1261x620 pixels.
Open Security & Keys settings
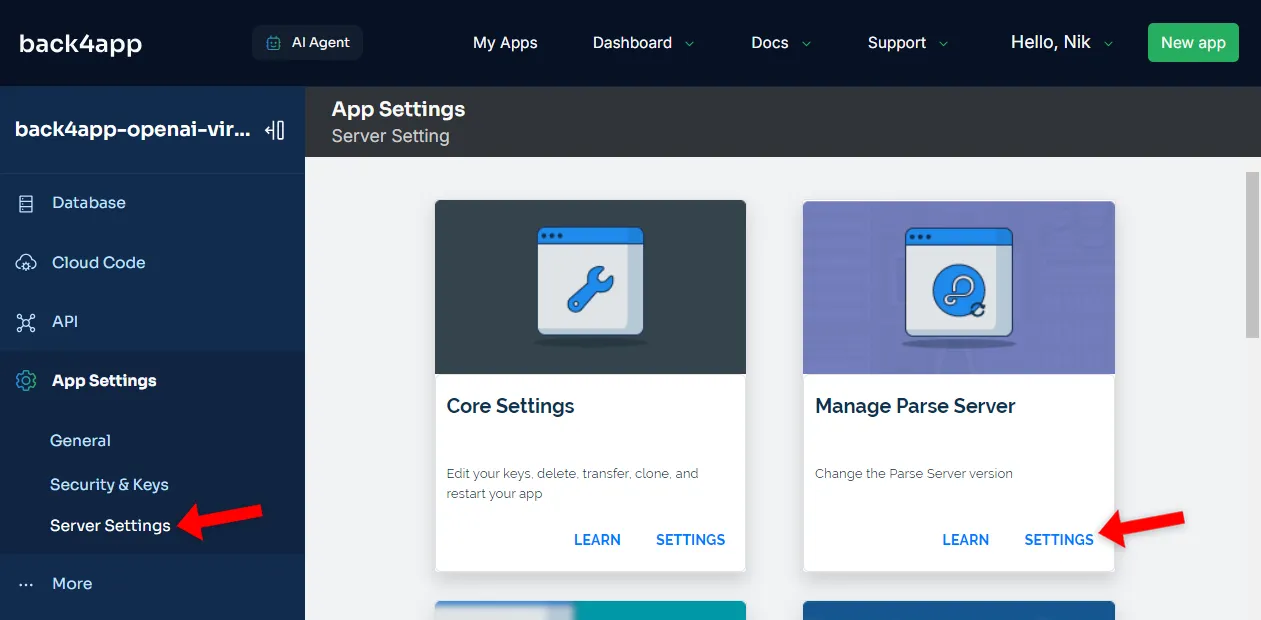click(x=109, y=484)
